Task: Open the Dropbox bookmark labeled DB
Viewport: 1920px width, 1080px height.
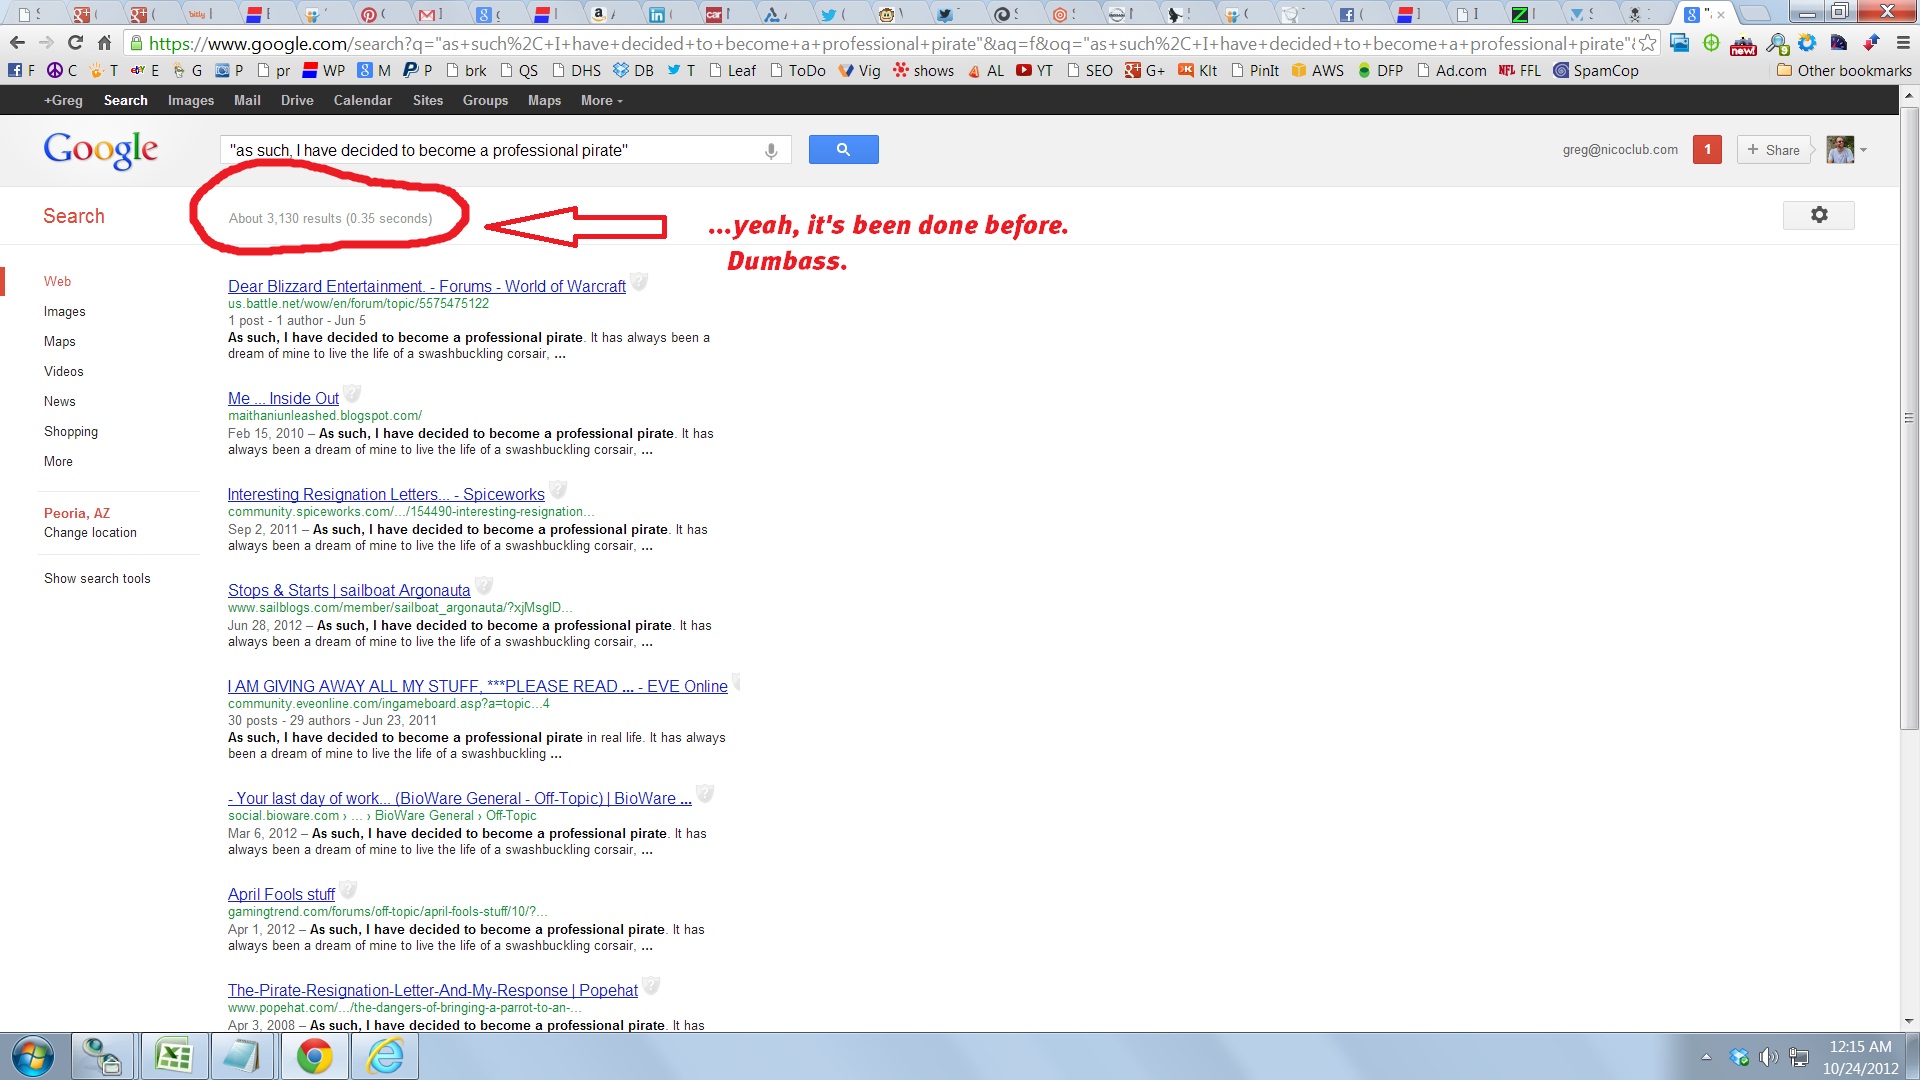Action: pos(633,71)
